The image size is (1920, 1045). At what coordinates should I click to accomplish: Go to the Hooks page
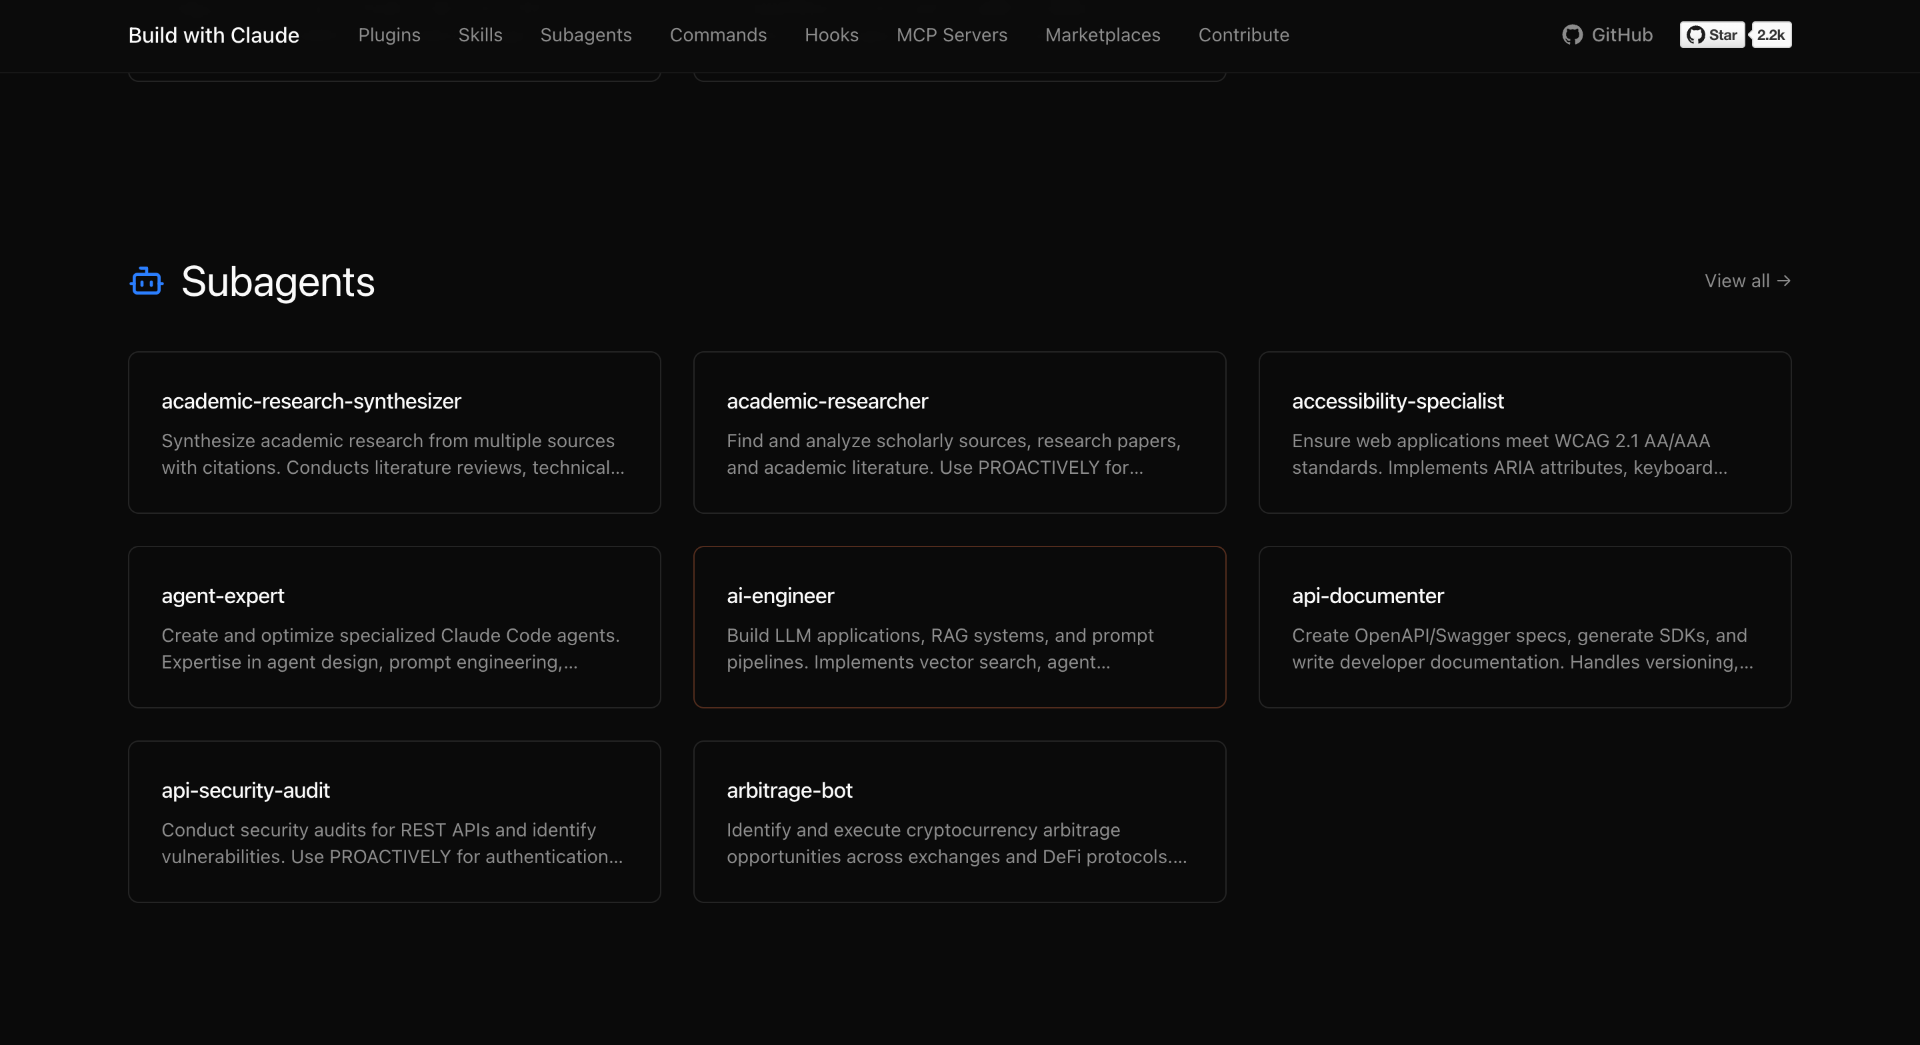[x=831, y=35]
